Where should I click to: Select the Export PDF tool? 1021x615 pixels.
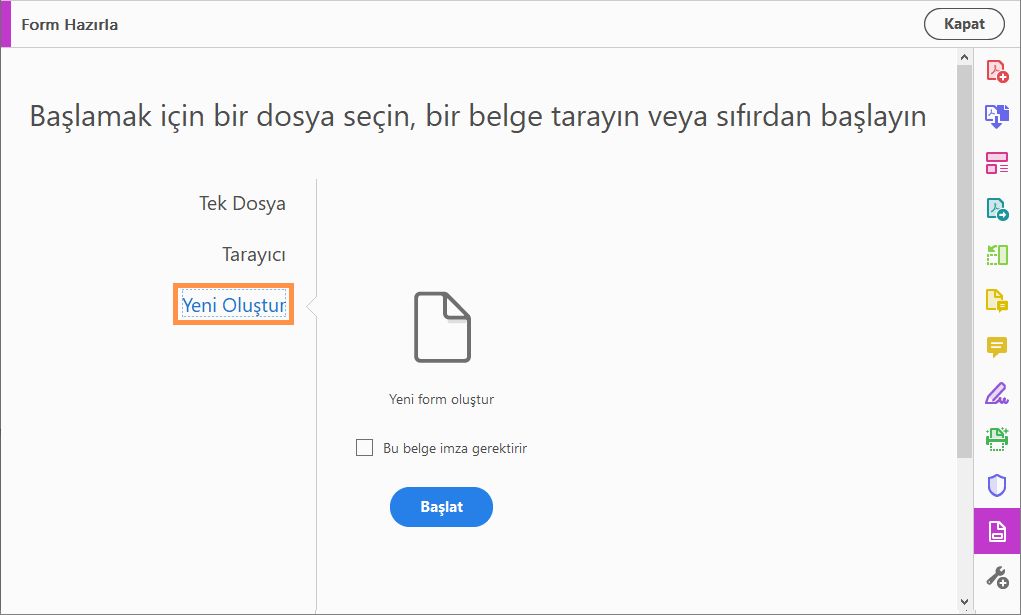coord(996,209)
